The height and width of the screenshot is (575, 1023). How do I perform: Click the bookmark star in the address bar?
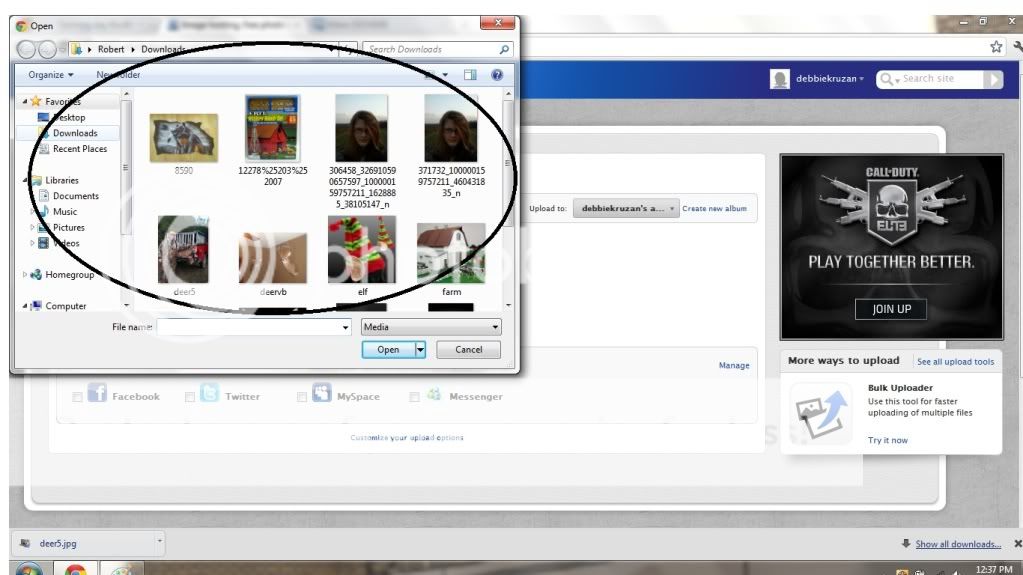tap(996, 47)
